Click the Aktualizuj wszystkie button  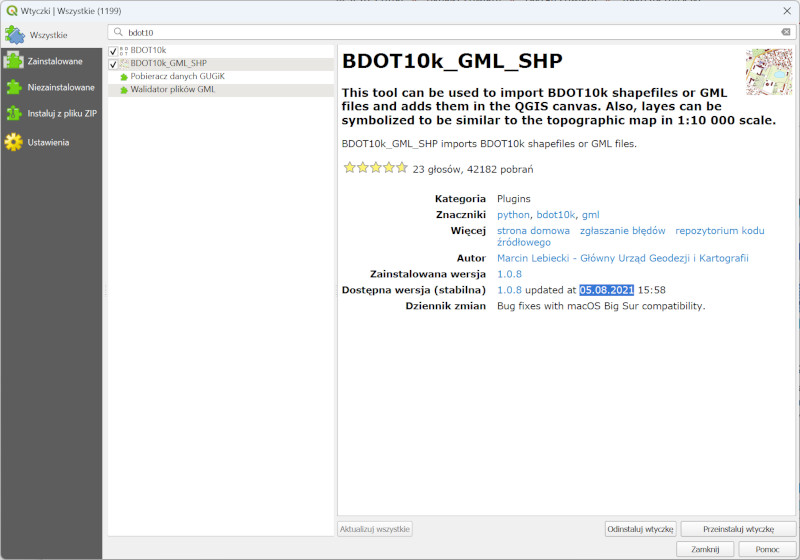(374, 529)
